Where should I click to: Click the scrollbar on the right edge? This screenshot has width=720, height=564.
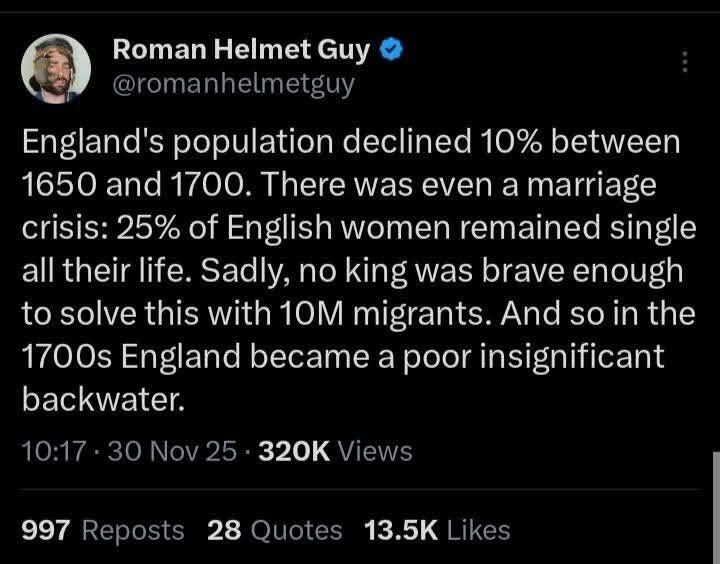click(714, 500)
